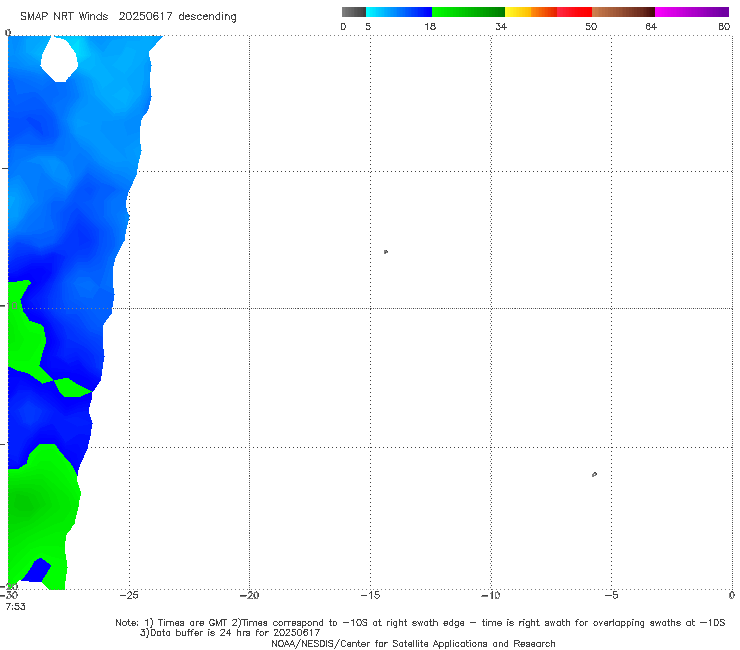Click color bar label '50'
Screen dimensions: 740x650
coord(591,26)
